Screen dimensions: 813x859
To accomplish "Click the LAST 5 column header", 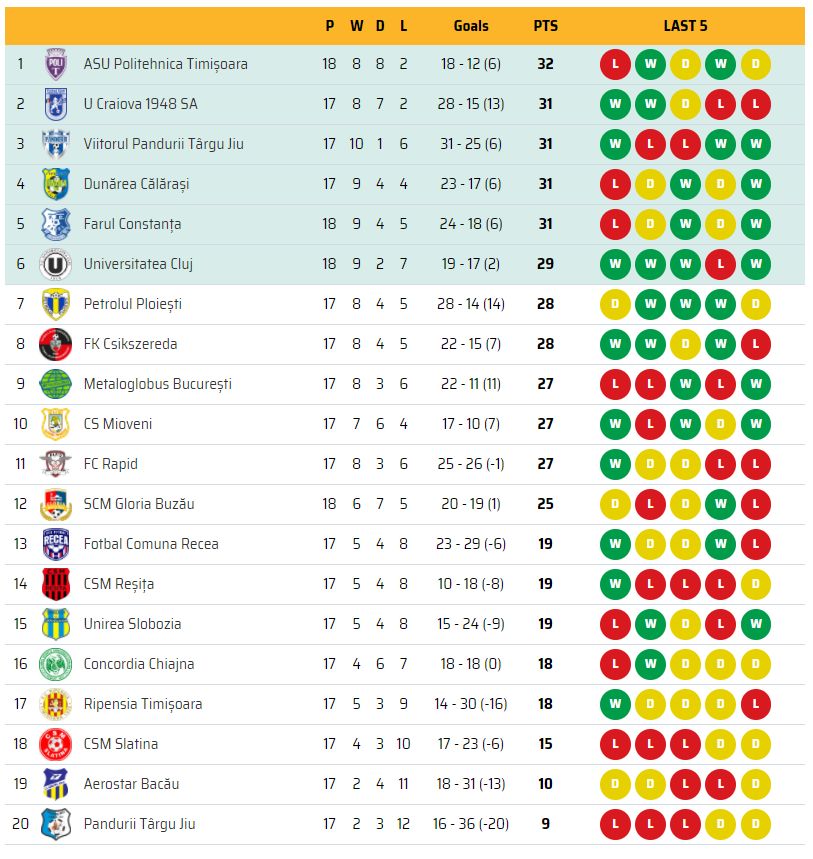I will [685, 26].
